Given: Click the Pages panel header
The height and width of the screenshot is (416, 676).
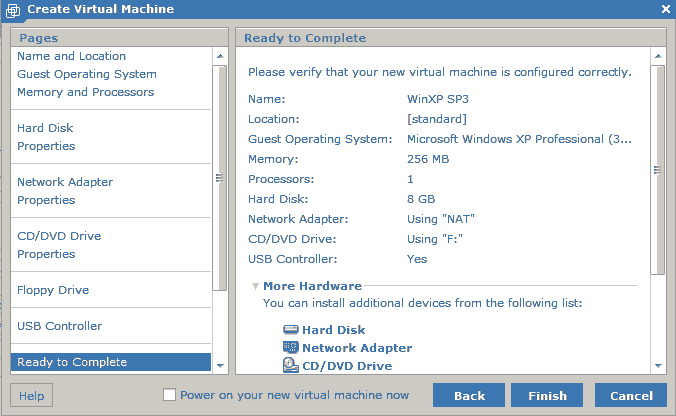Looking at the screenshot, I should (119, 38).
